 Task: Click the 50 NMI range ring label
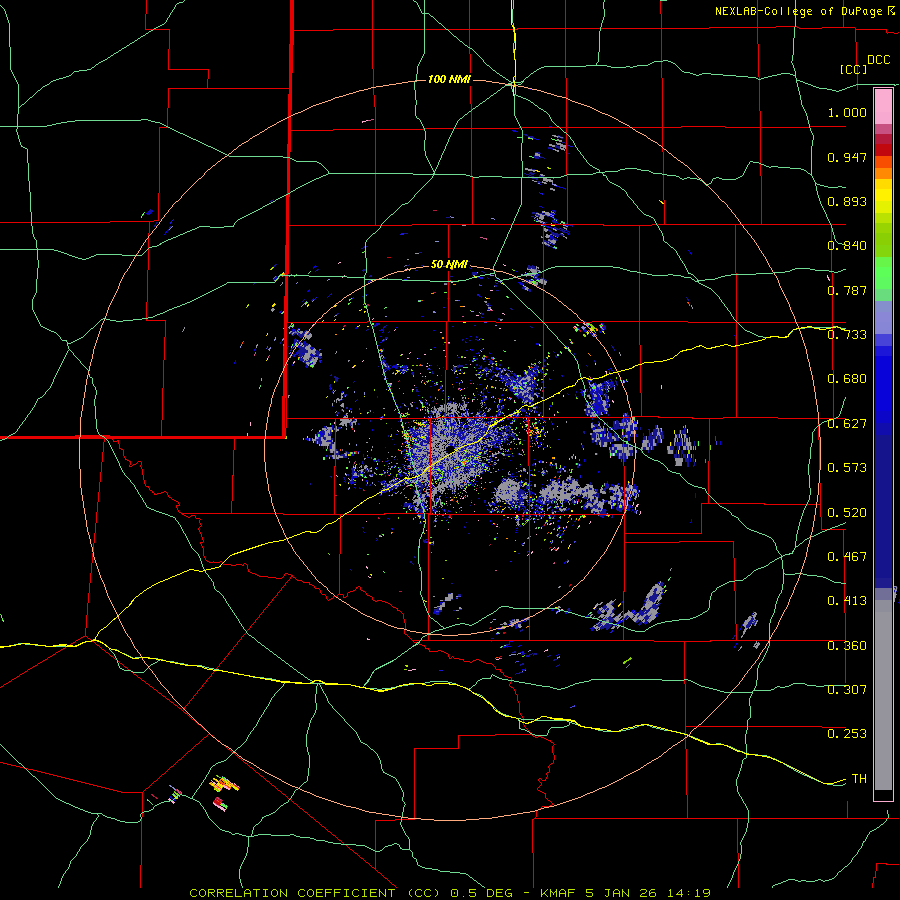449,265
